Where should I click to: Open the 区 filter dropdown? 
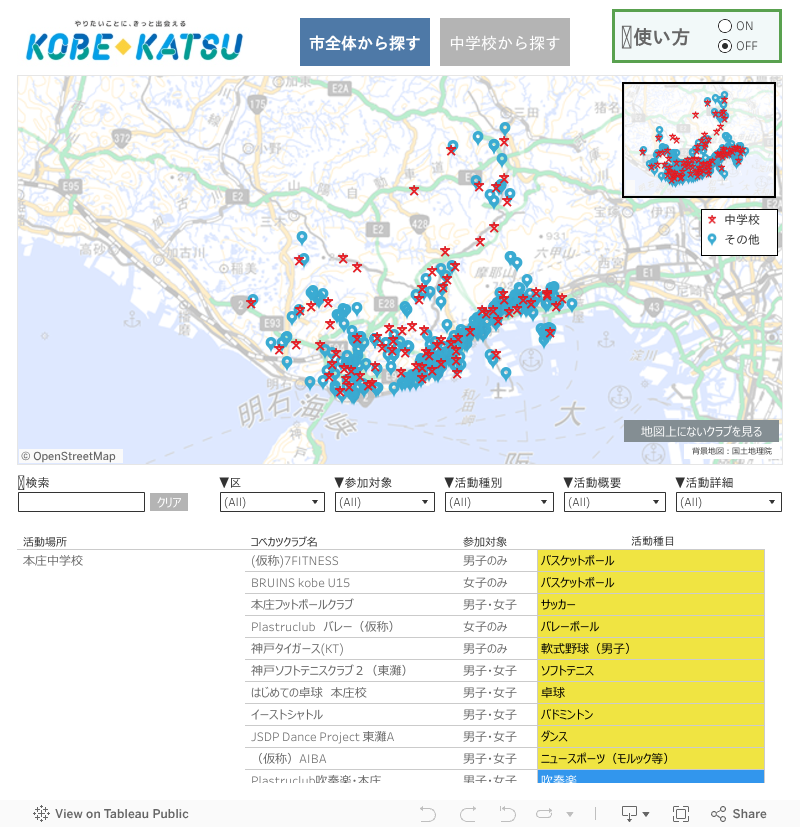(271, 502)
